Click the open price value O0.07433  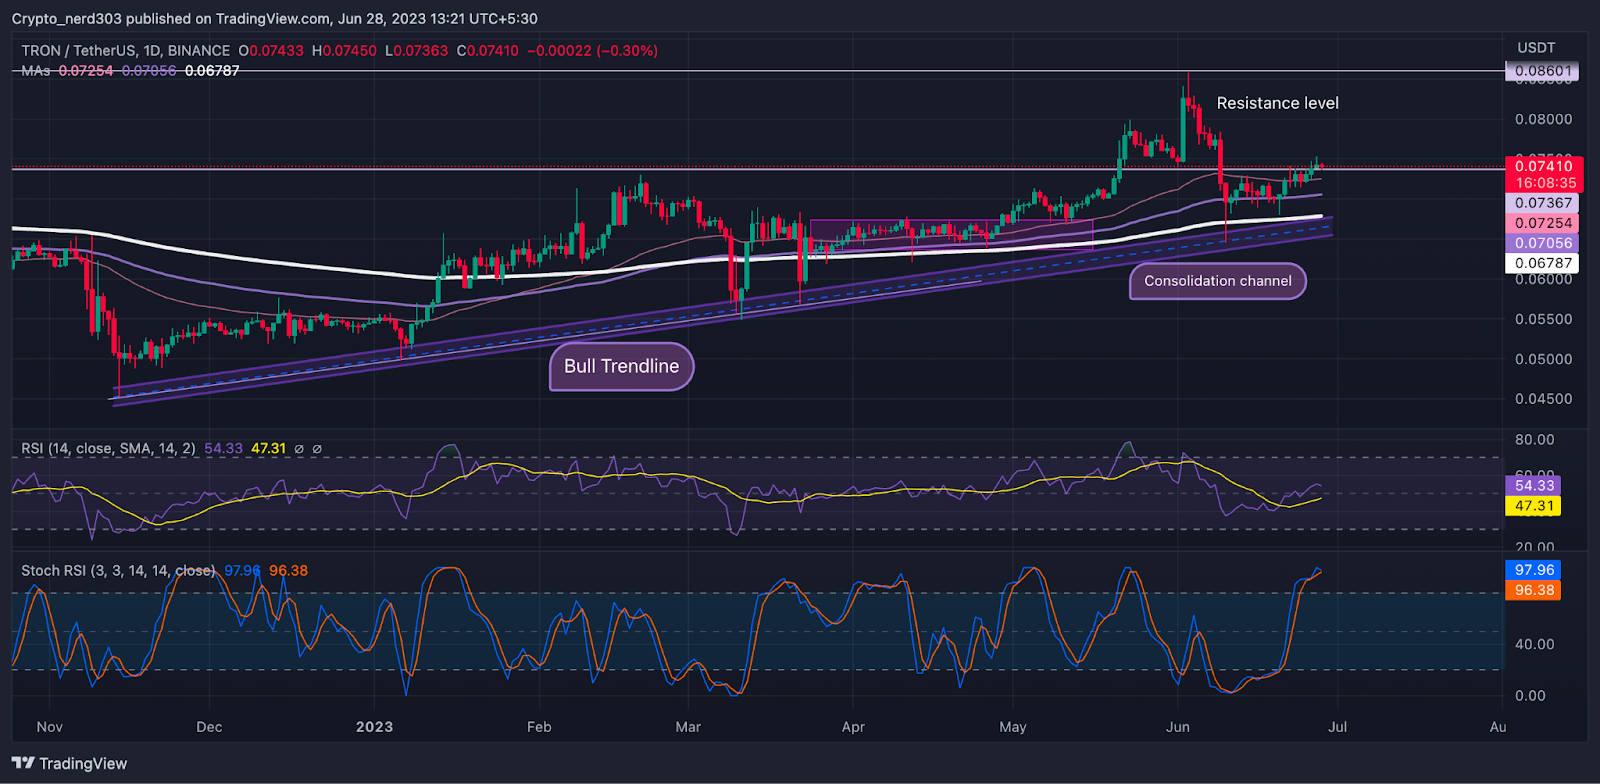(x=271, y=51)
